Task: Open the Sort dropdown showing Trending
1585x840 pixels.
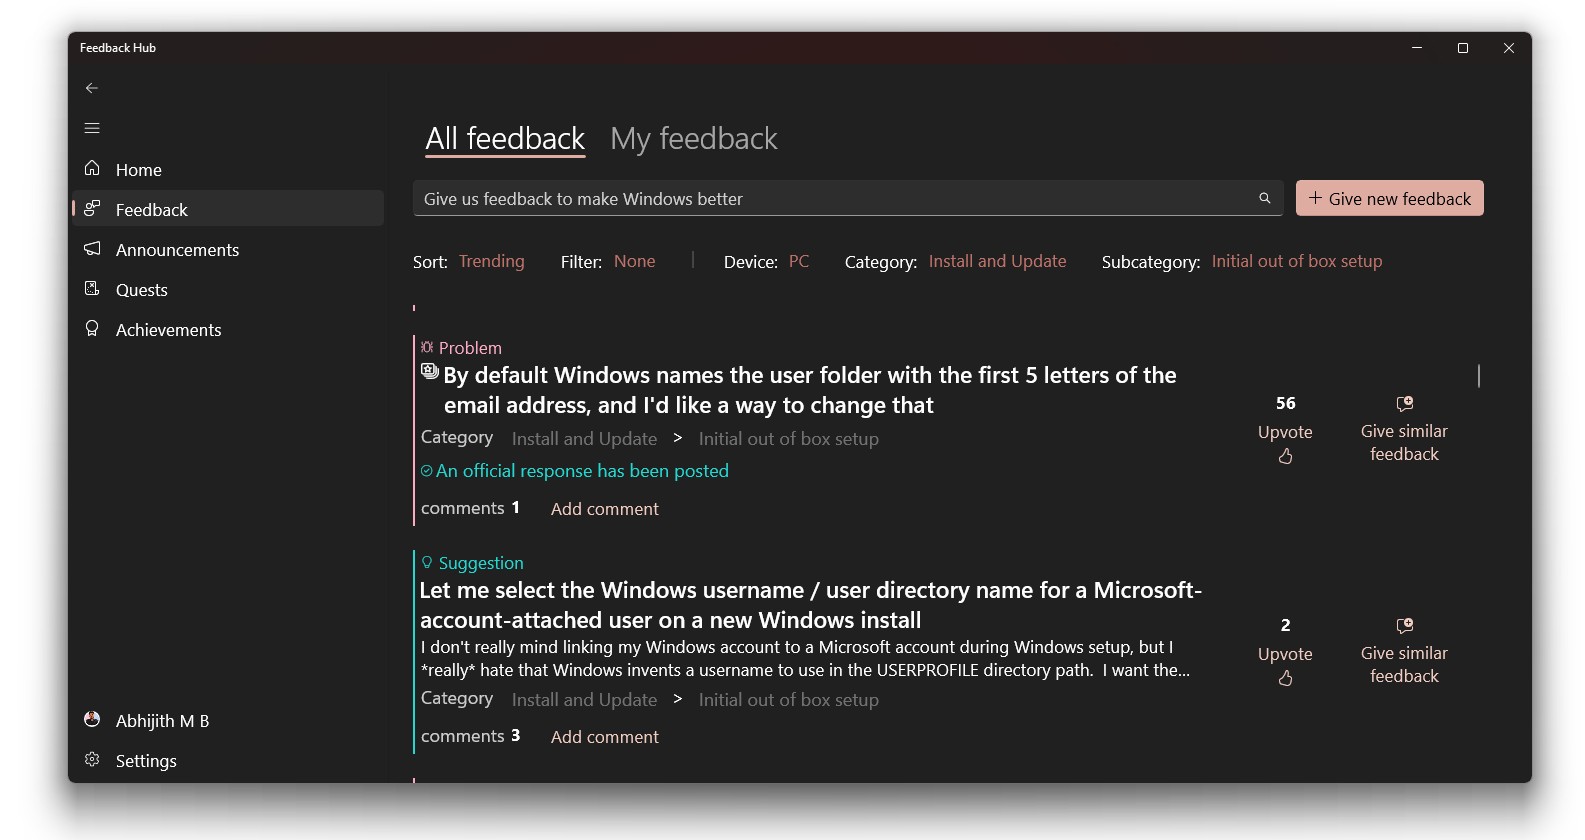Action: 491,261
